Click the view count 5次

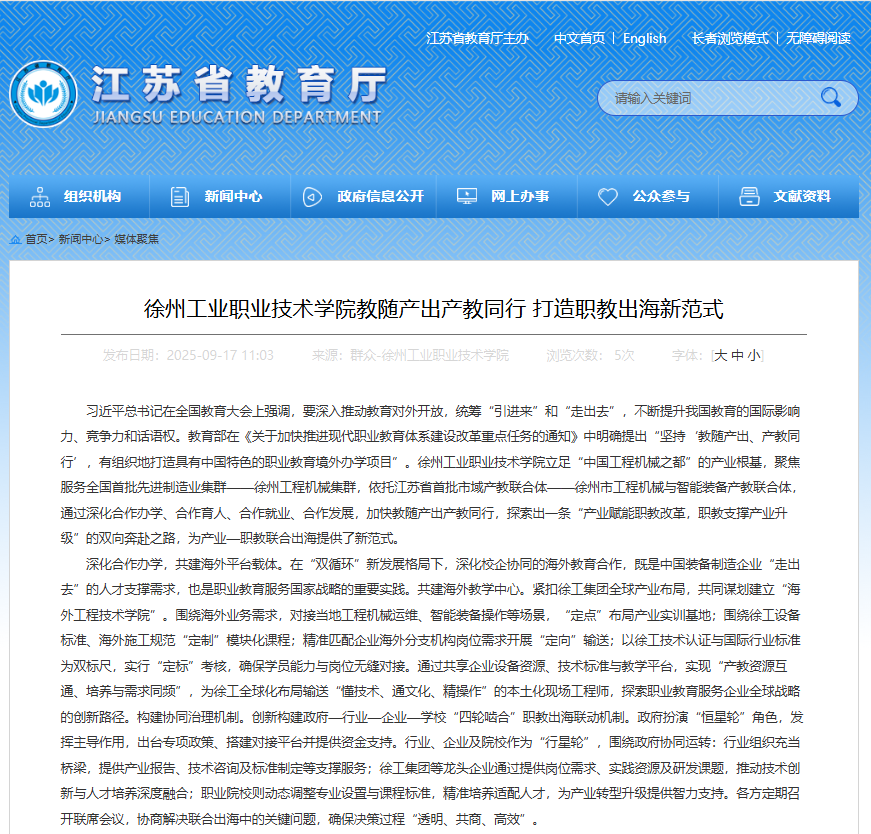(624, 356)
